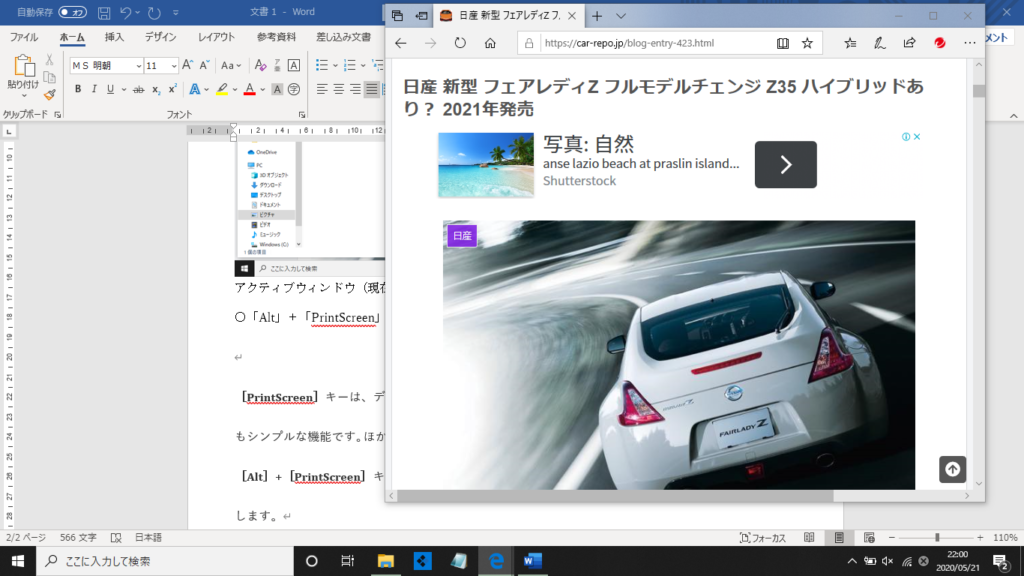Viewport: 1024px width, 576px height.
Task: Toggle underline formatting
Action: coord(110,89)
